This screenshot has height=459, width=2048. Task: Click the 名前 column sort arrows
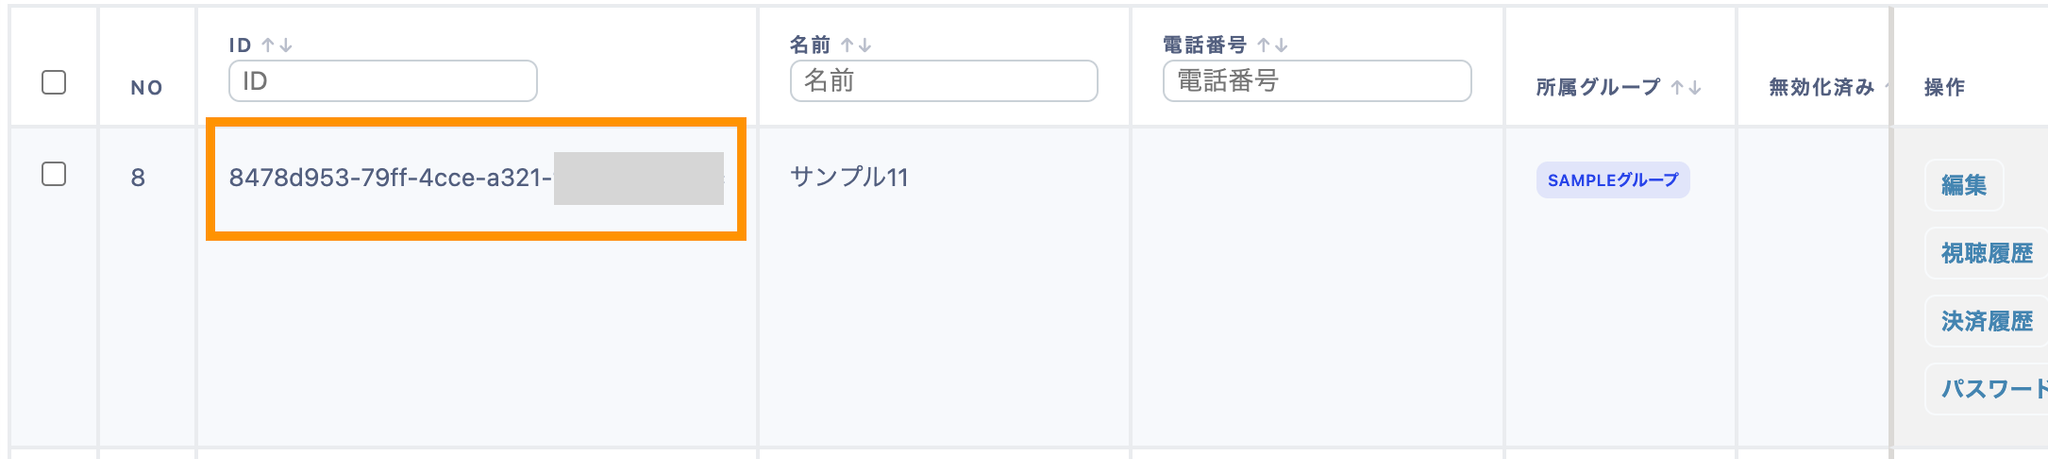pos(856,45)
